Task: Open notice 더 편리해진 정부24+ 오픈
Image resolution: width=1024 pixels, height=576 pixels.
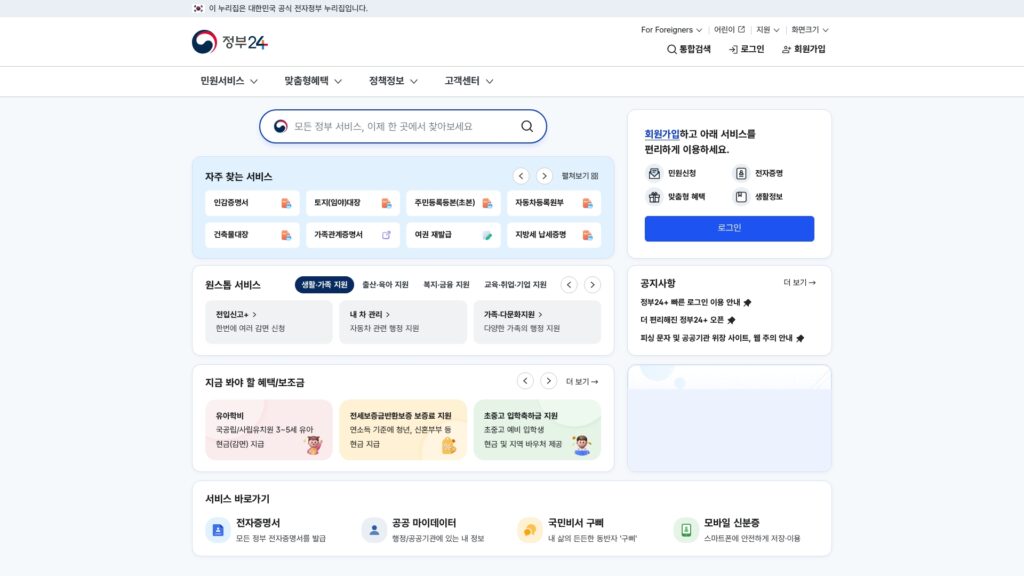Action: click(688, 320)
